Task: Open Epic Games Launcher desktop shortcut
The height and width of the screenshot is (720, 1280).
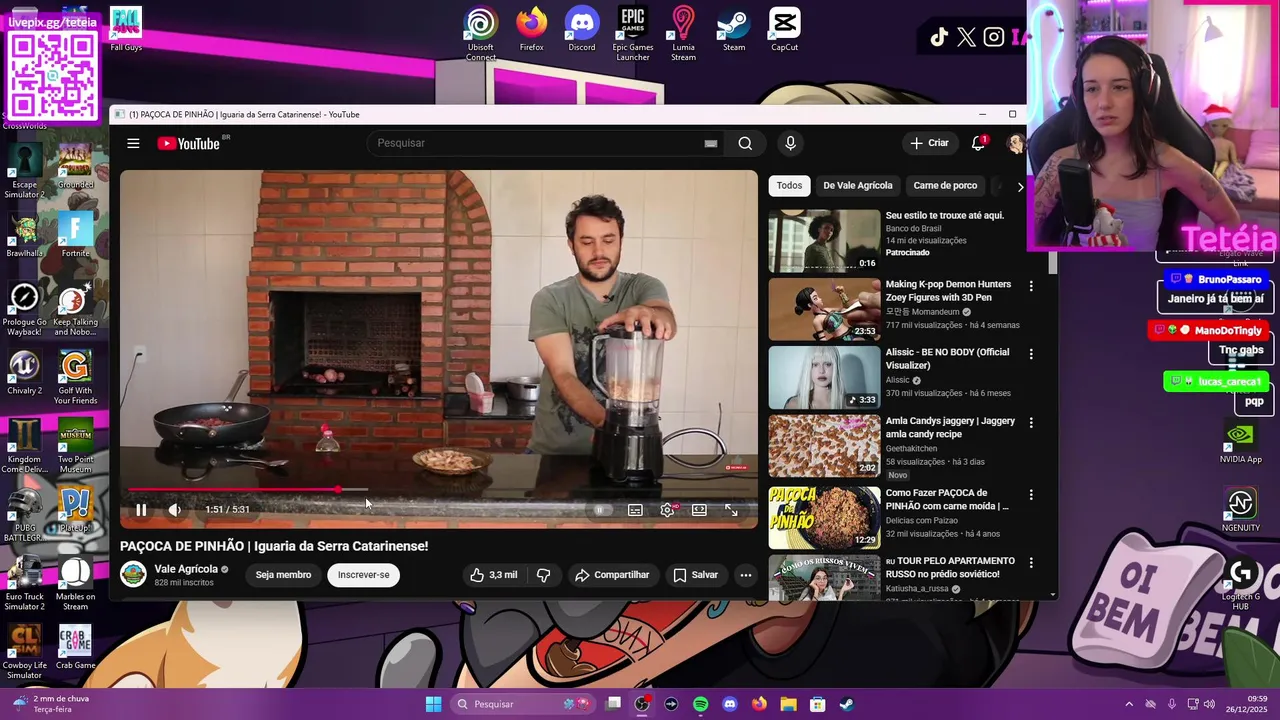Action: tap(633, 33)
